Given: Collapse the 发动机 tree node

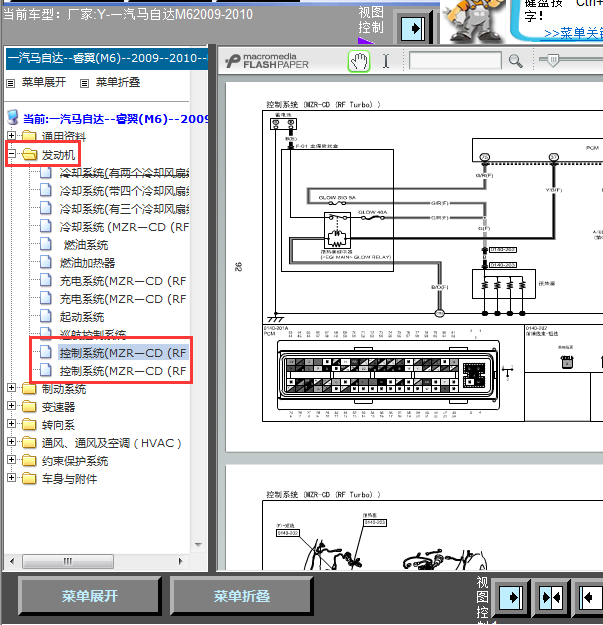Looking at the screenshot, I should [x=12, y=153].
